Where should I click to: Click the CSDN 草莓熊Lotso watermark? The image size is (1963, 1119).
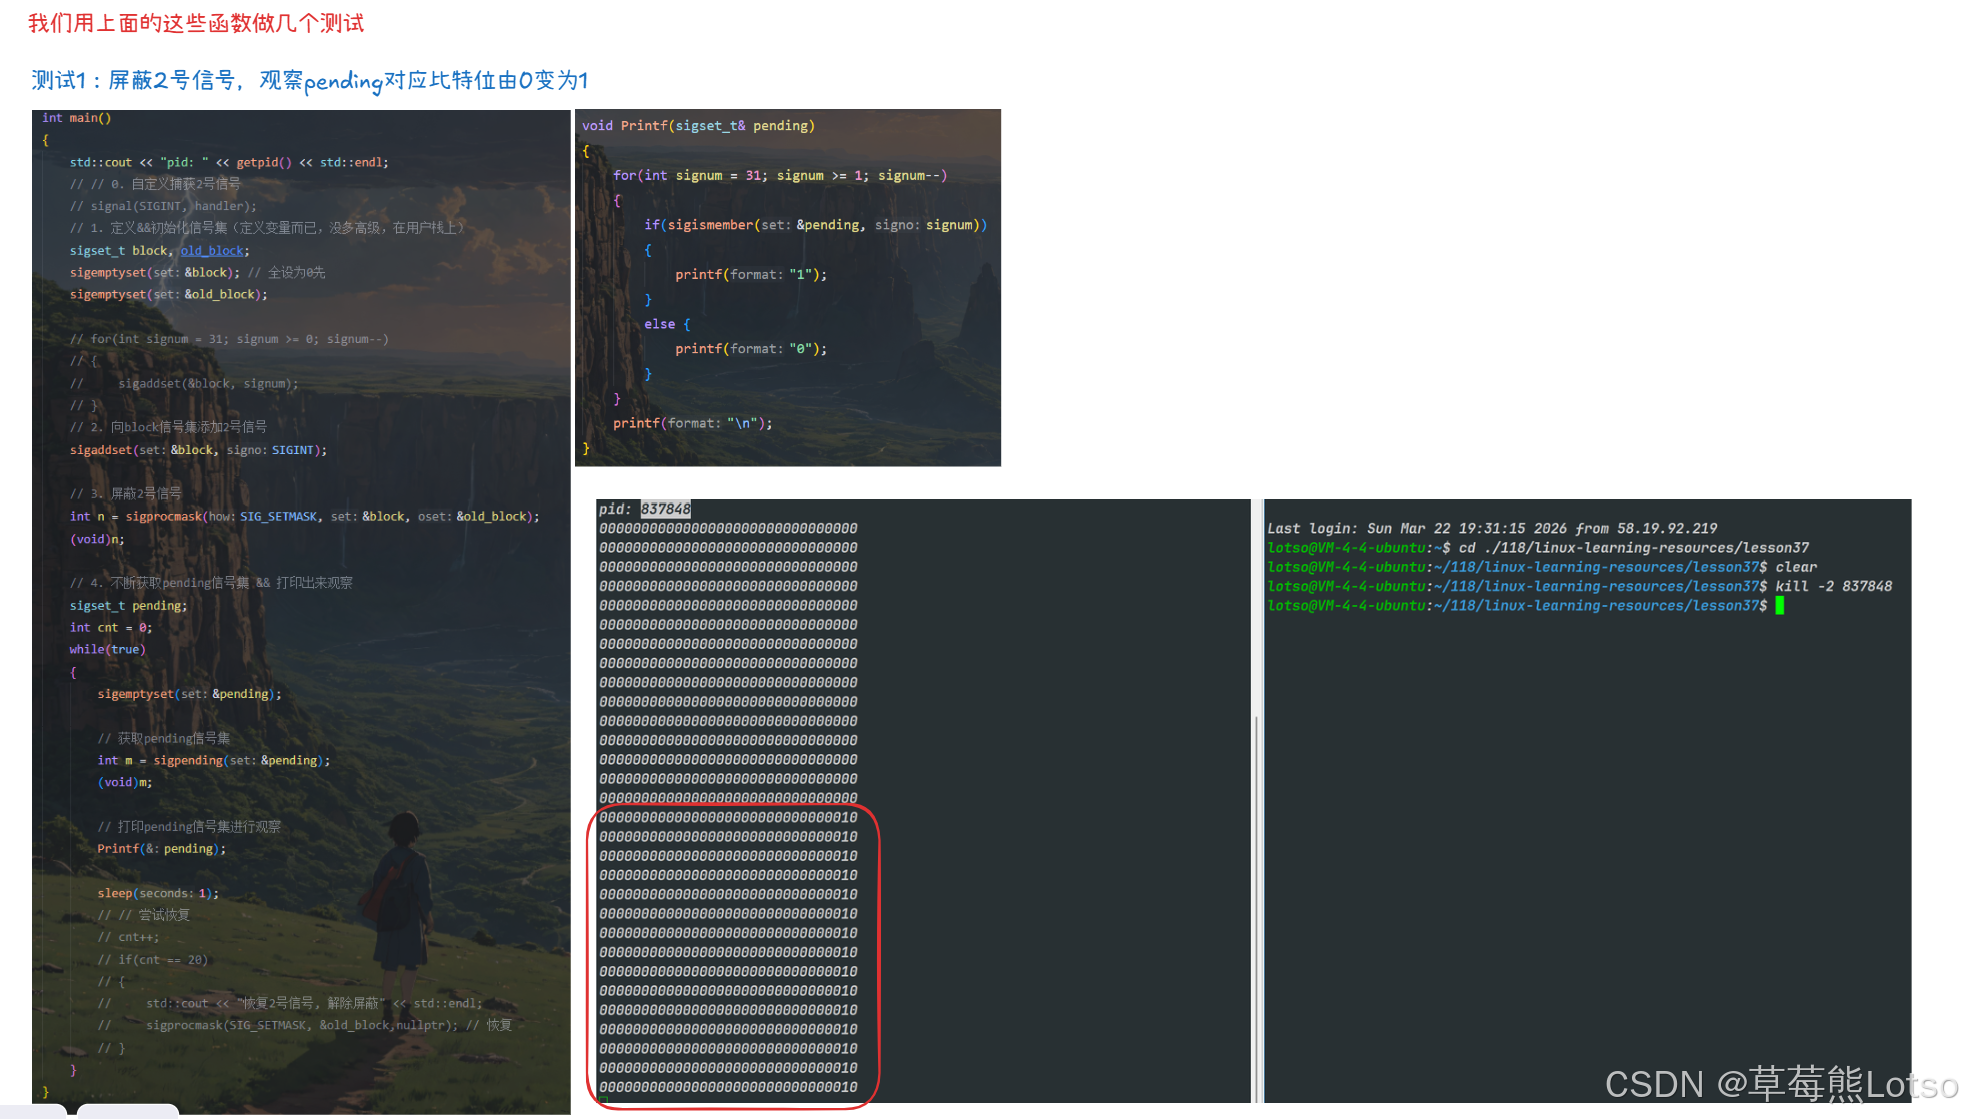pos(1780,1084)
